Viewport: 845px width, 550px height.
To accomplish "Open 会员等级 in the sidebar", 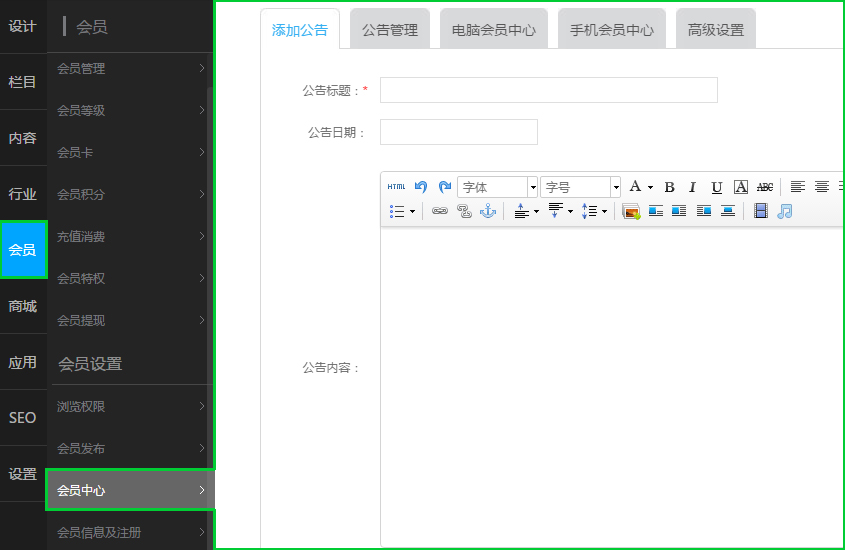I will tap(130, 111).
